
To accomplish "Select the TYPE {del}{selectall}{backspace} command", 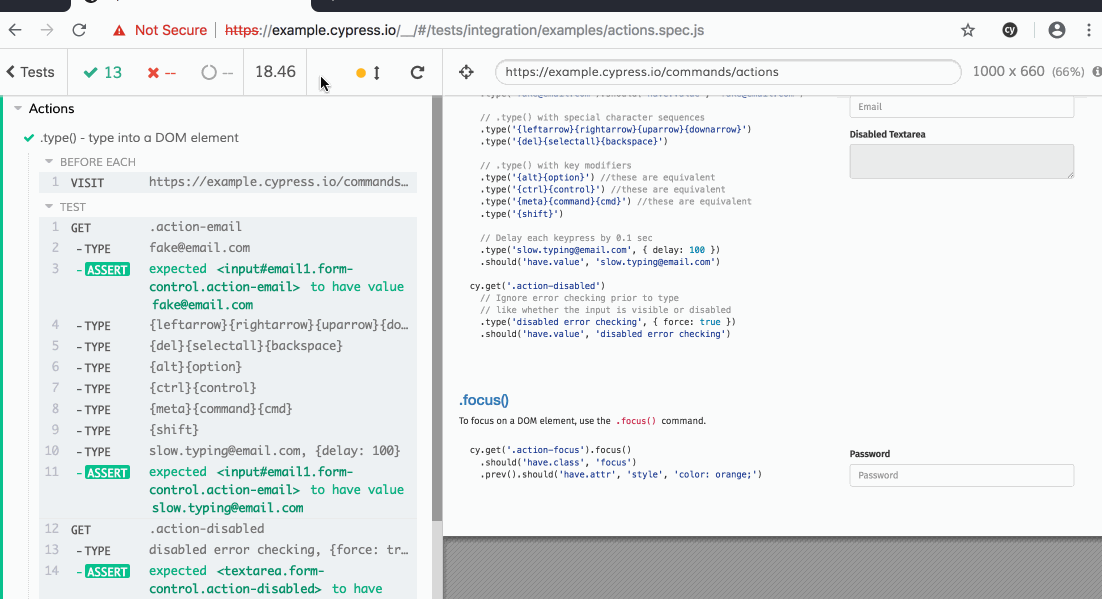I will click(228, 347).
